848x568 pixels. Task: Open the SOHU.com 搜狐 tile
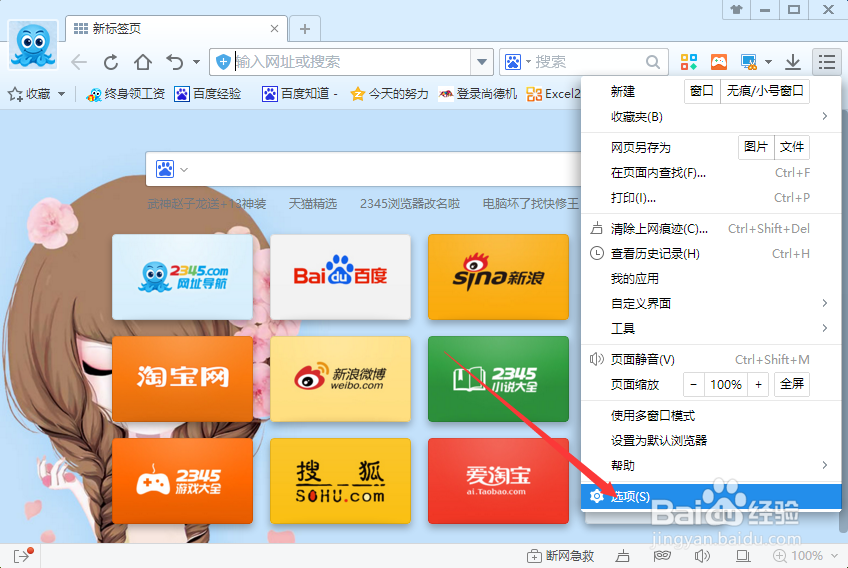(340, 481)
